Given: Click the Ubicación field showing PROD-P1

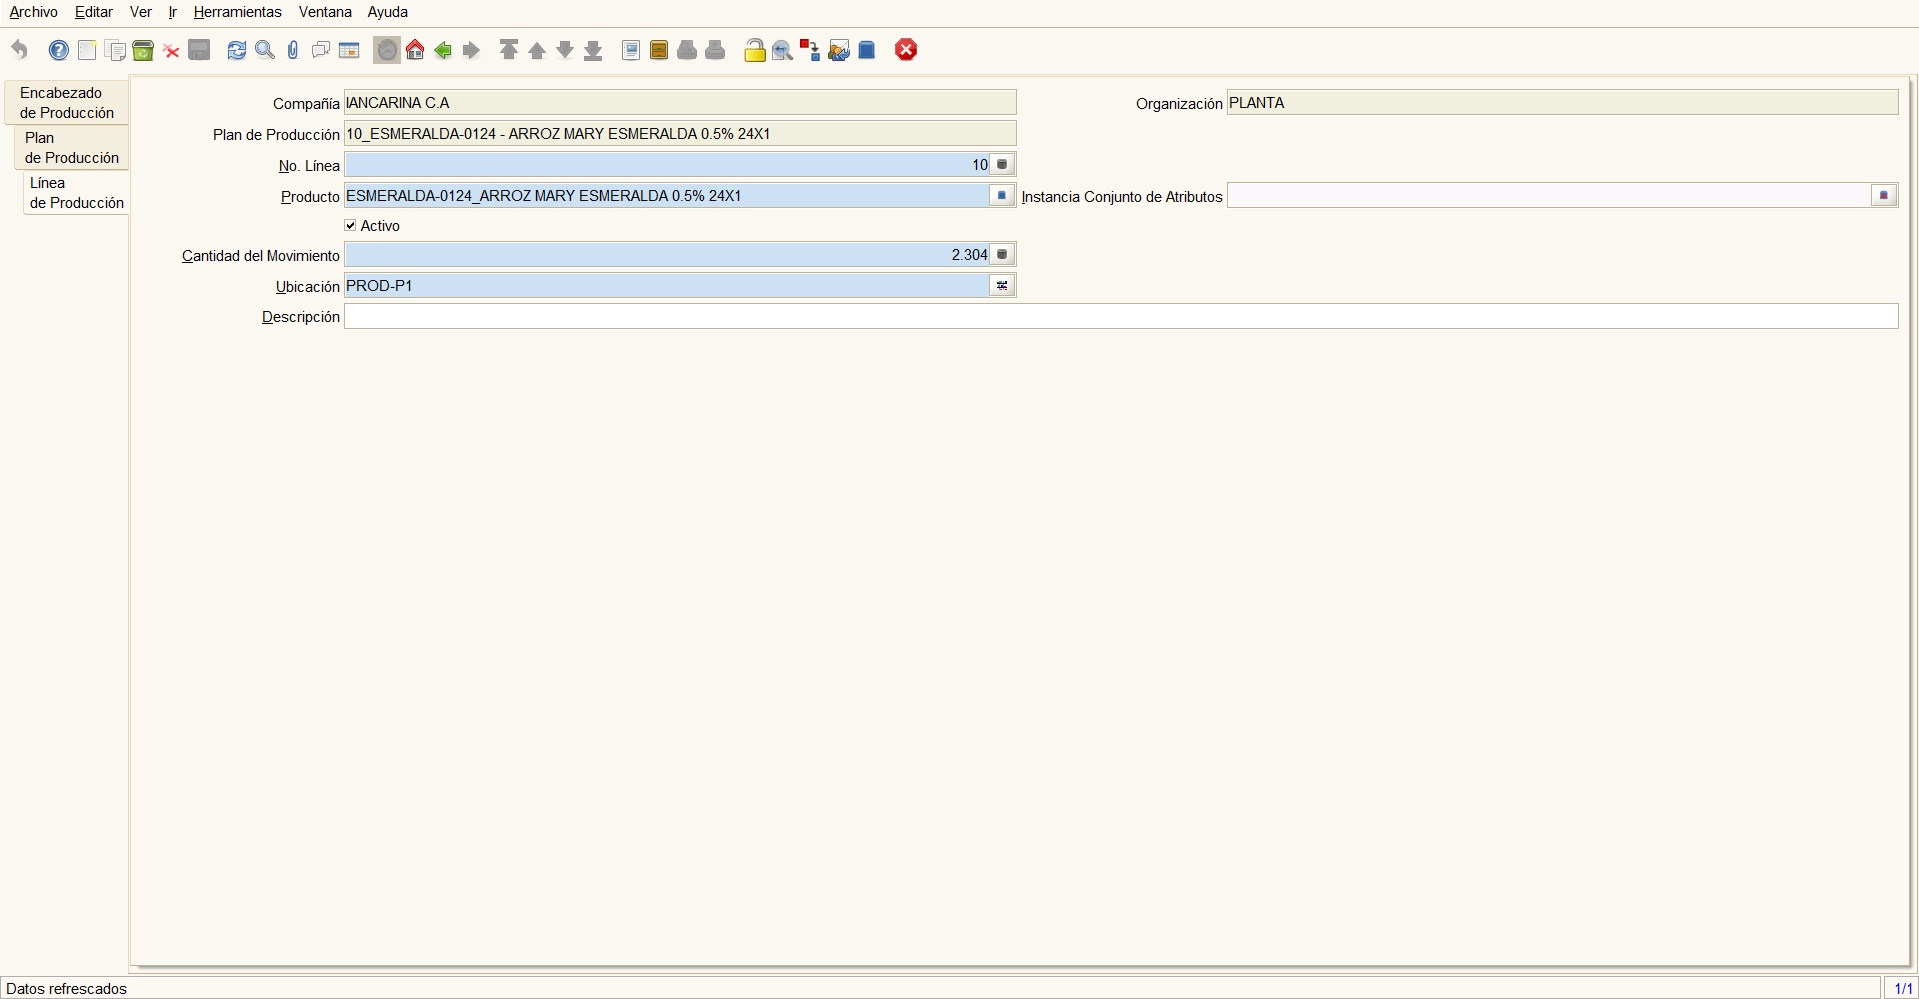Looking at the screenshot, I should pyautogui.click(x=667, y=286).
